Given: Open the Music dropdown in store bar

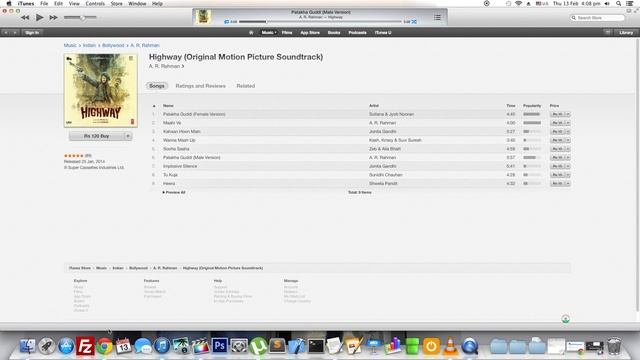Looking at the screenshot, I should 269,32.
